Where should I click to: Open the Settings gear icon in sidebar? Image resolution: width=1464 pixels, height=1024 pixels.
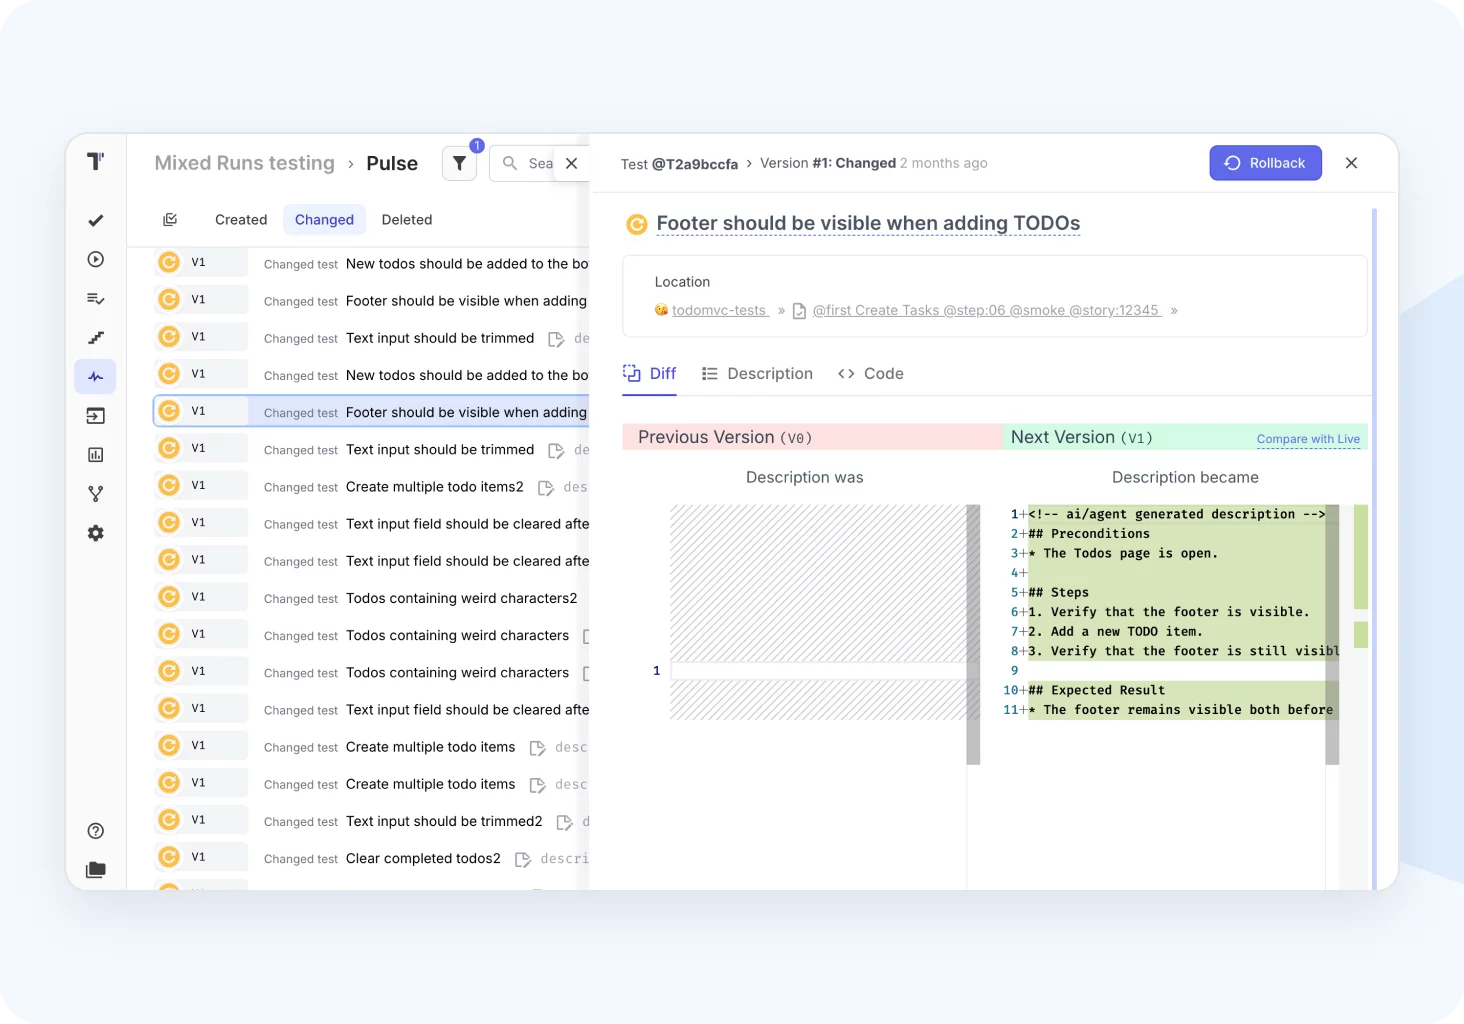point(96,533)
